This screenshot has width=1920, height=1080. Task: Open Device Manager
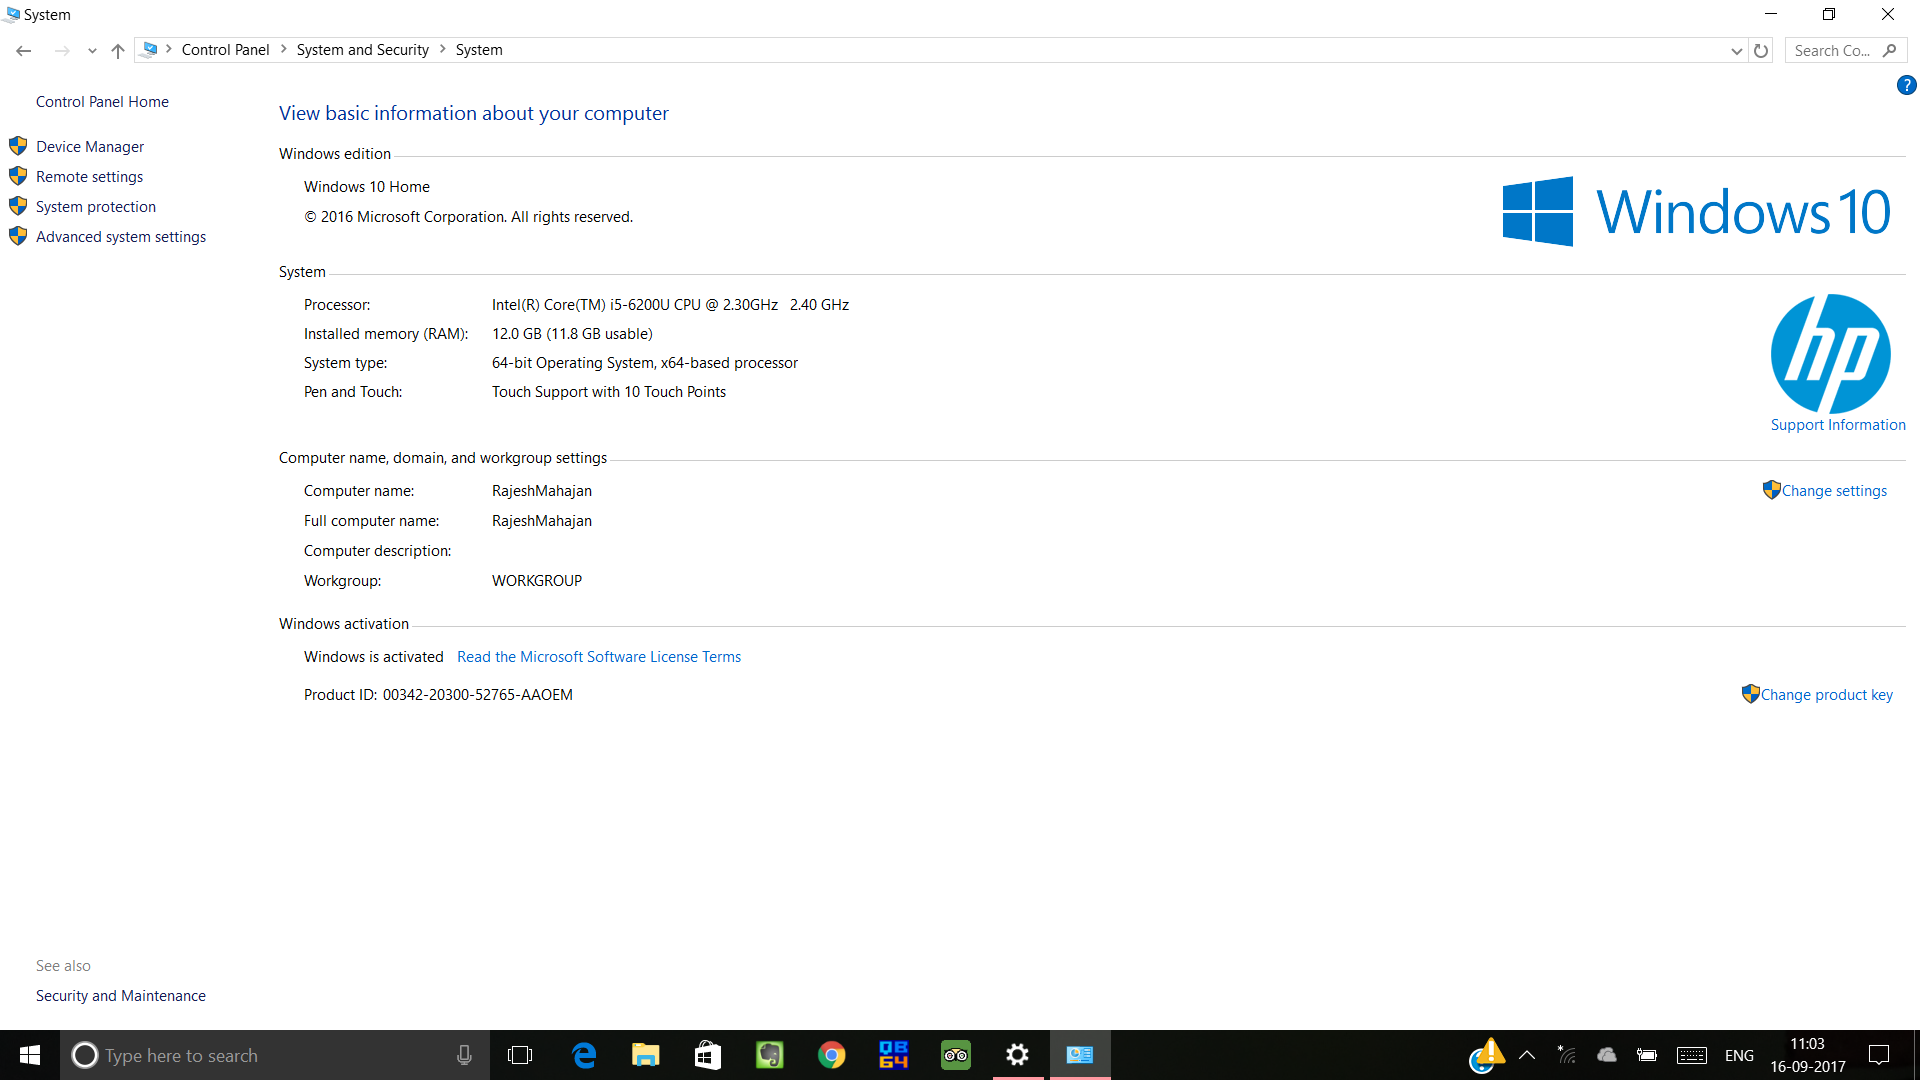point(90,147)
